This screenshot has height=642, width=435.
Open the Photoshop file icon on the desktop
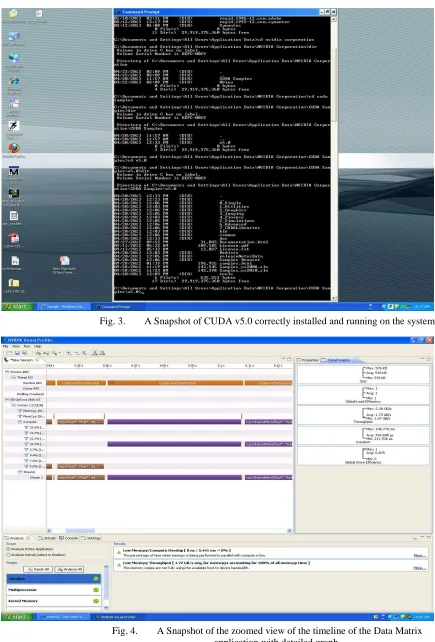pyautogui.click(x=15, y=261)
